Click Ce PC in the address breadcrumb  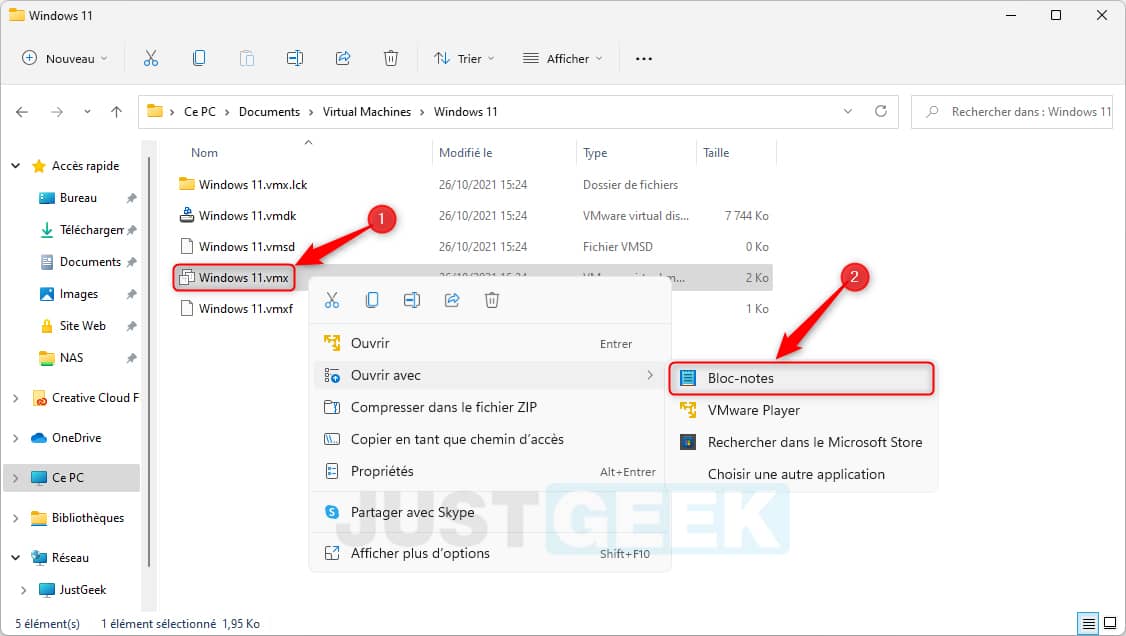[x=200, y=112]
